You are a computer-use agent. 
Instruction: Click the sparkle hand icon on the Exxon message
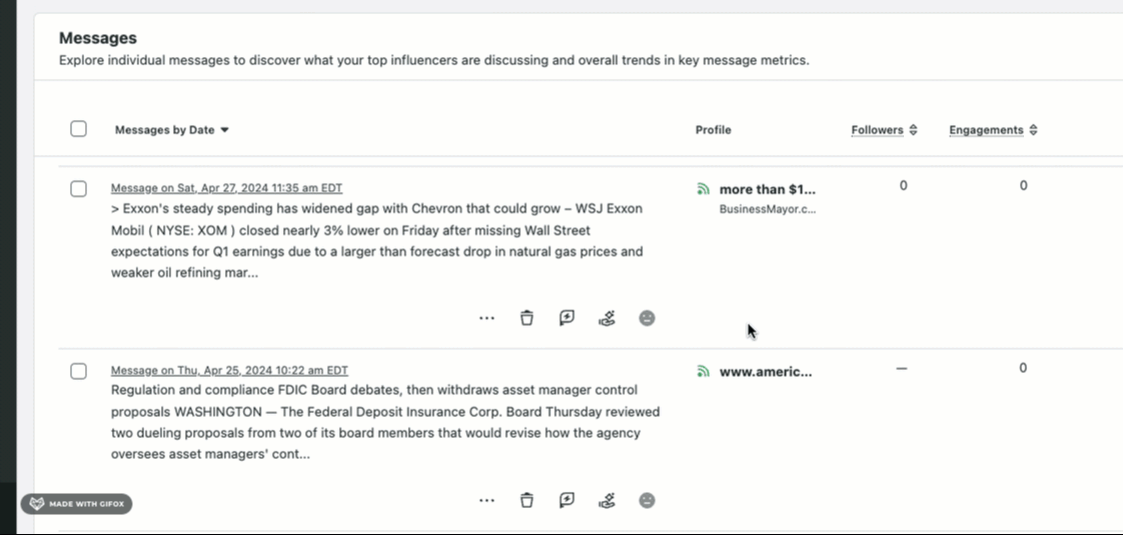[607, 318]
